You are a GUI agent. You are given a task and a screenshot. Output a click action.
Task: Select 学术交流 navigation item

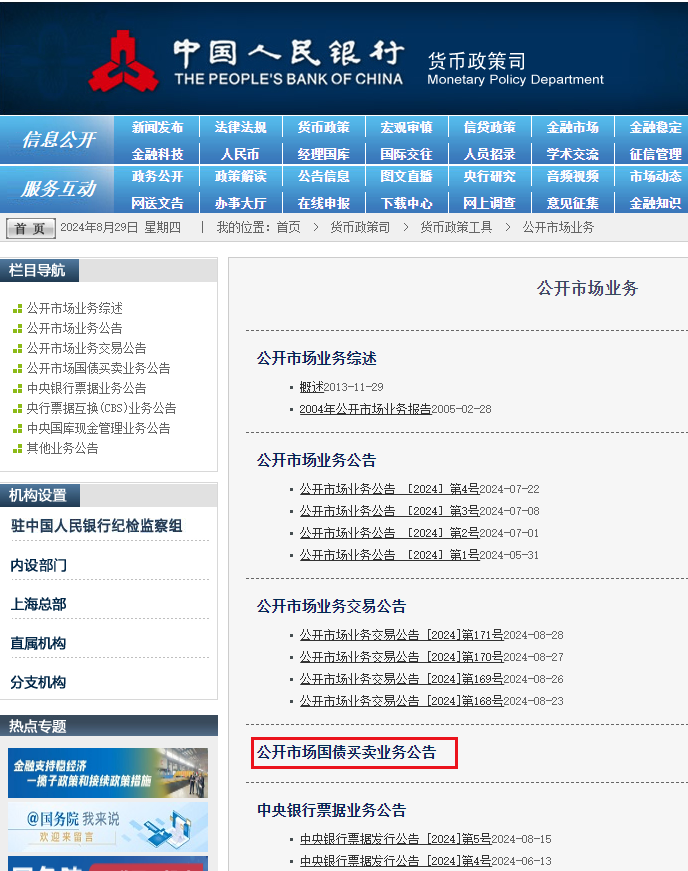click(573, 154)
